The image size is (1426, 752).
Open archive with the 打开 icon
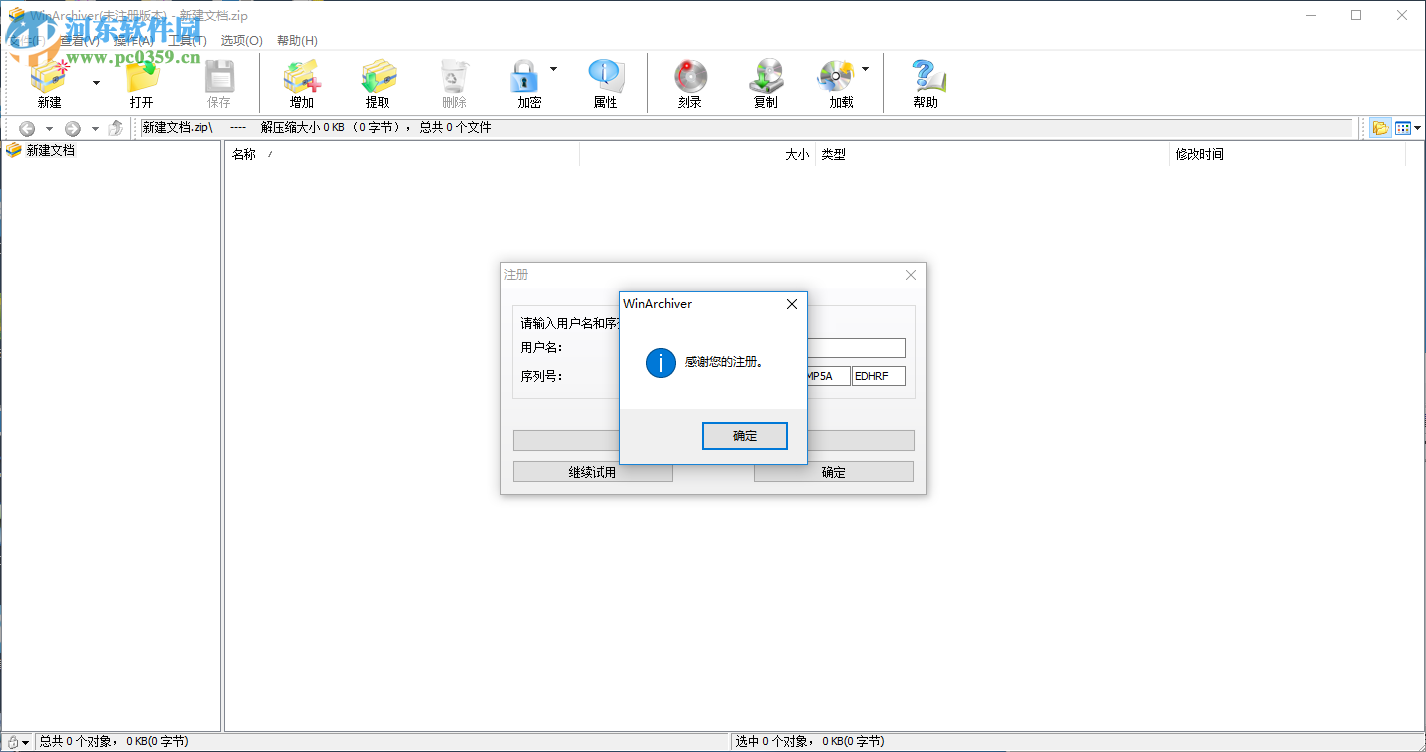(x=142, y=82)
